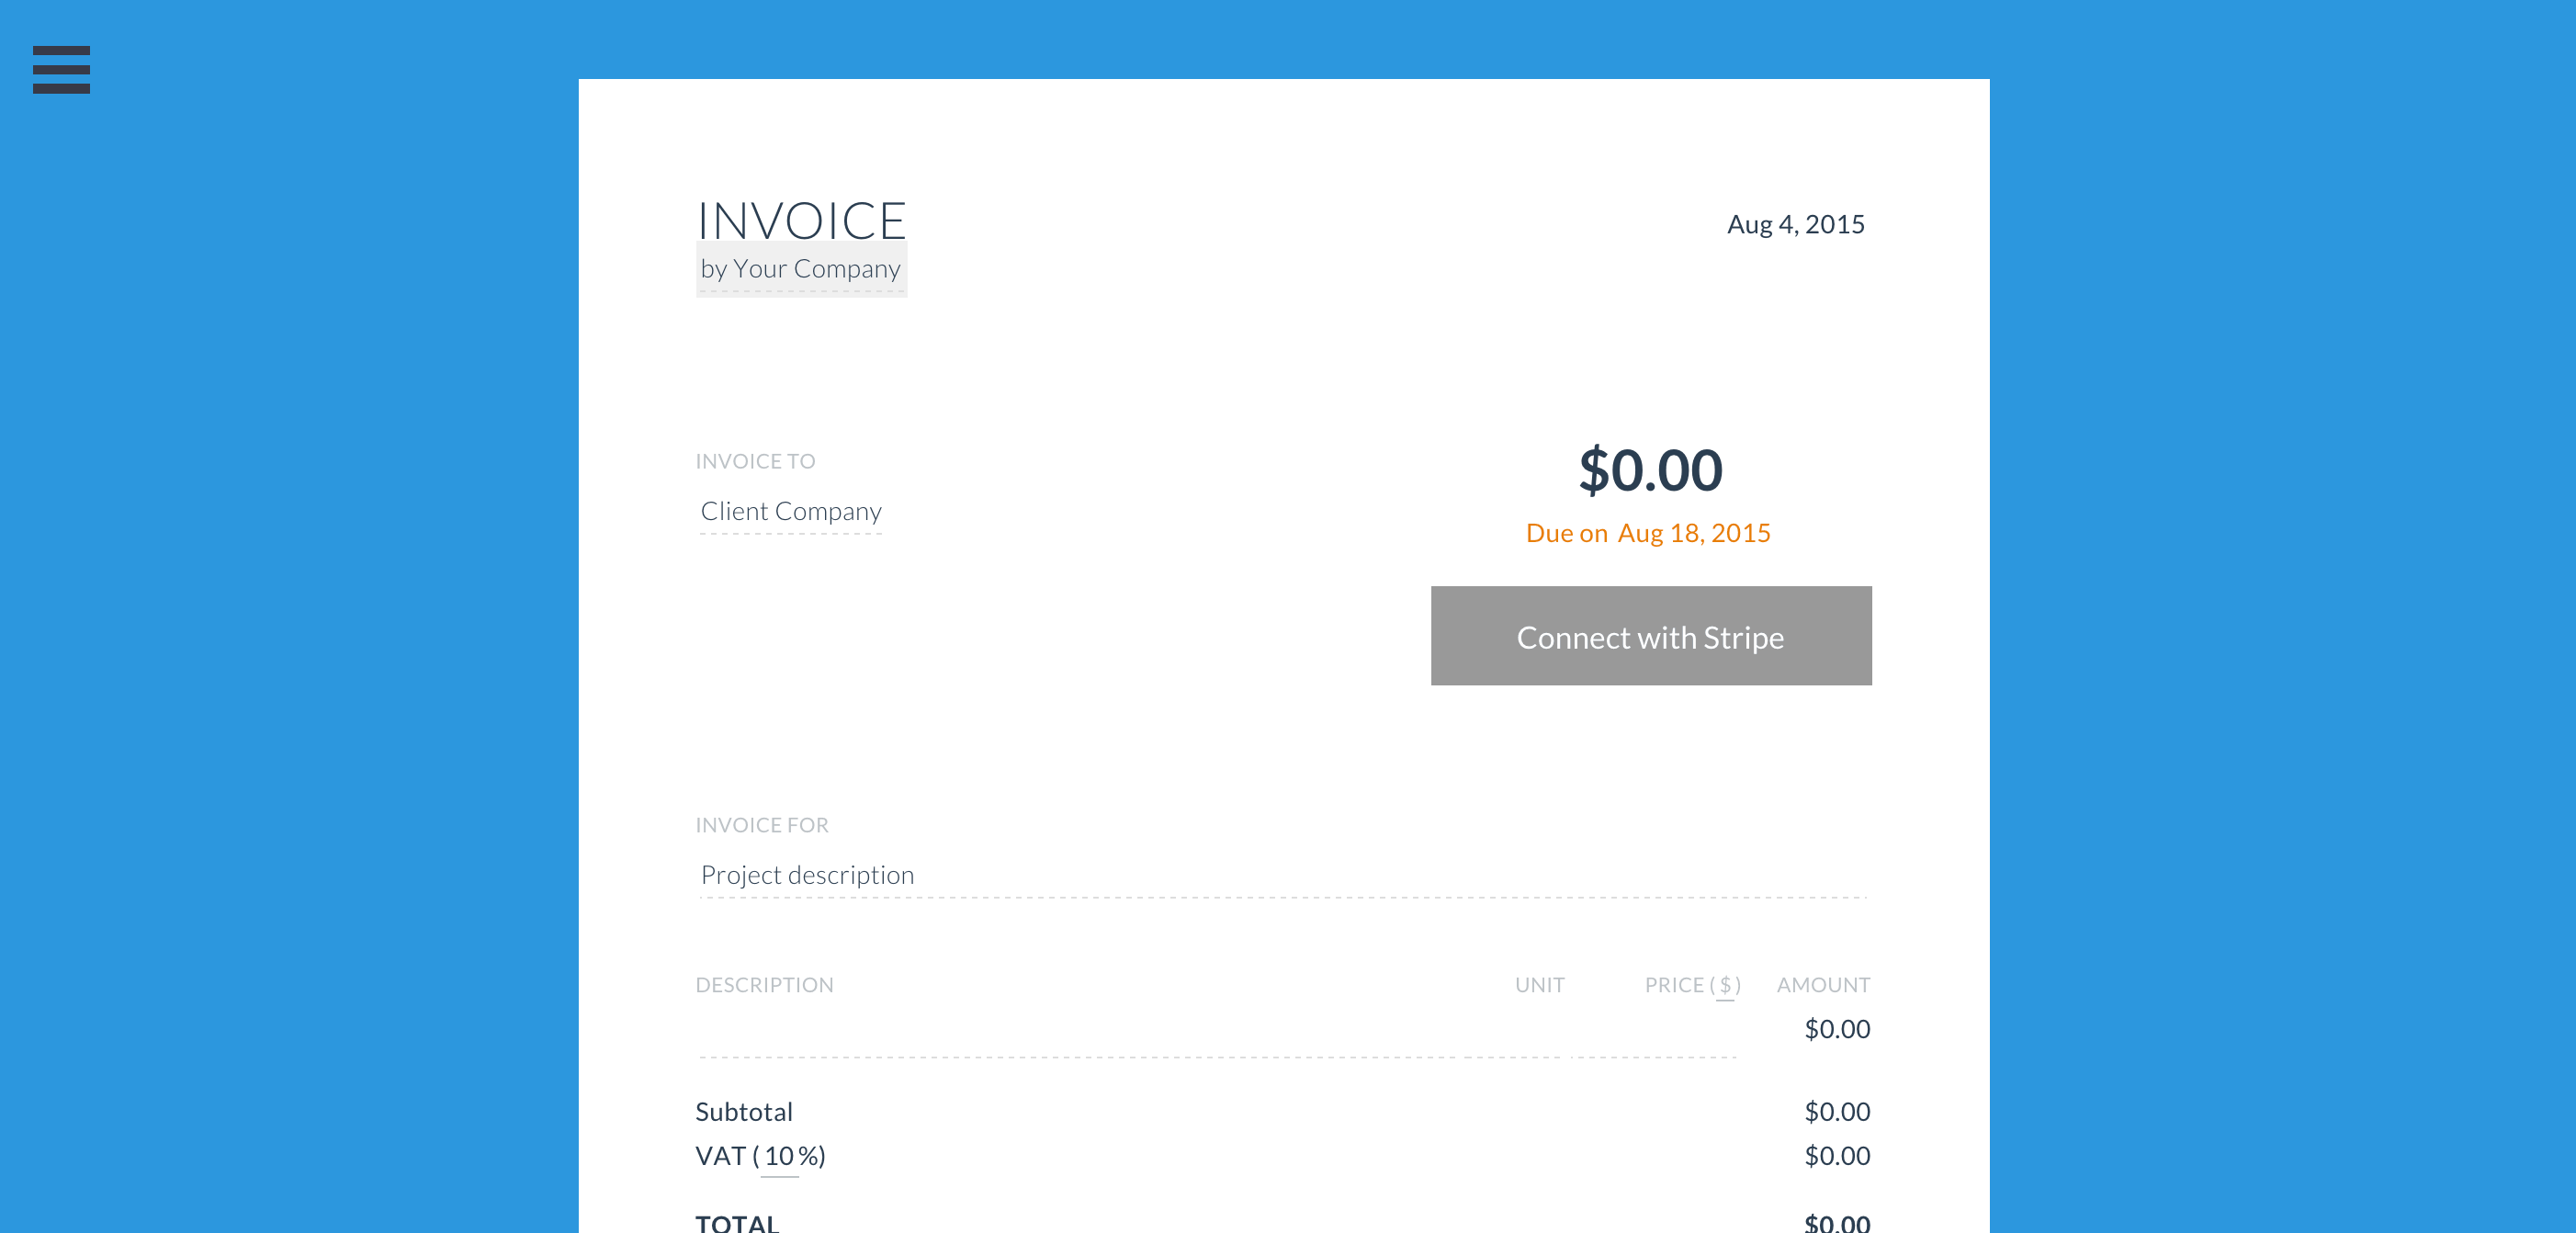Click the line item price input
The height and width of the screenshot is (1233, 2576).
tap(1654, 1035)
